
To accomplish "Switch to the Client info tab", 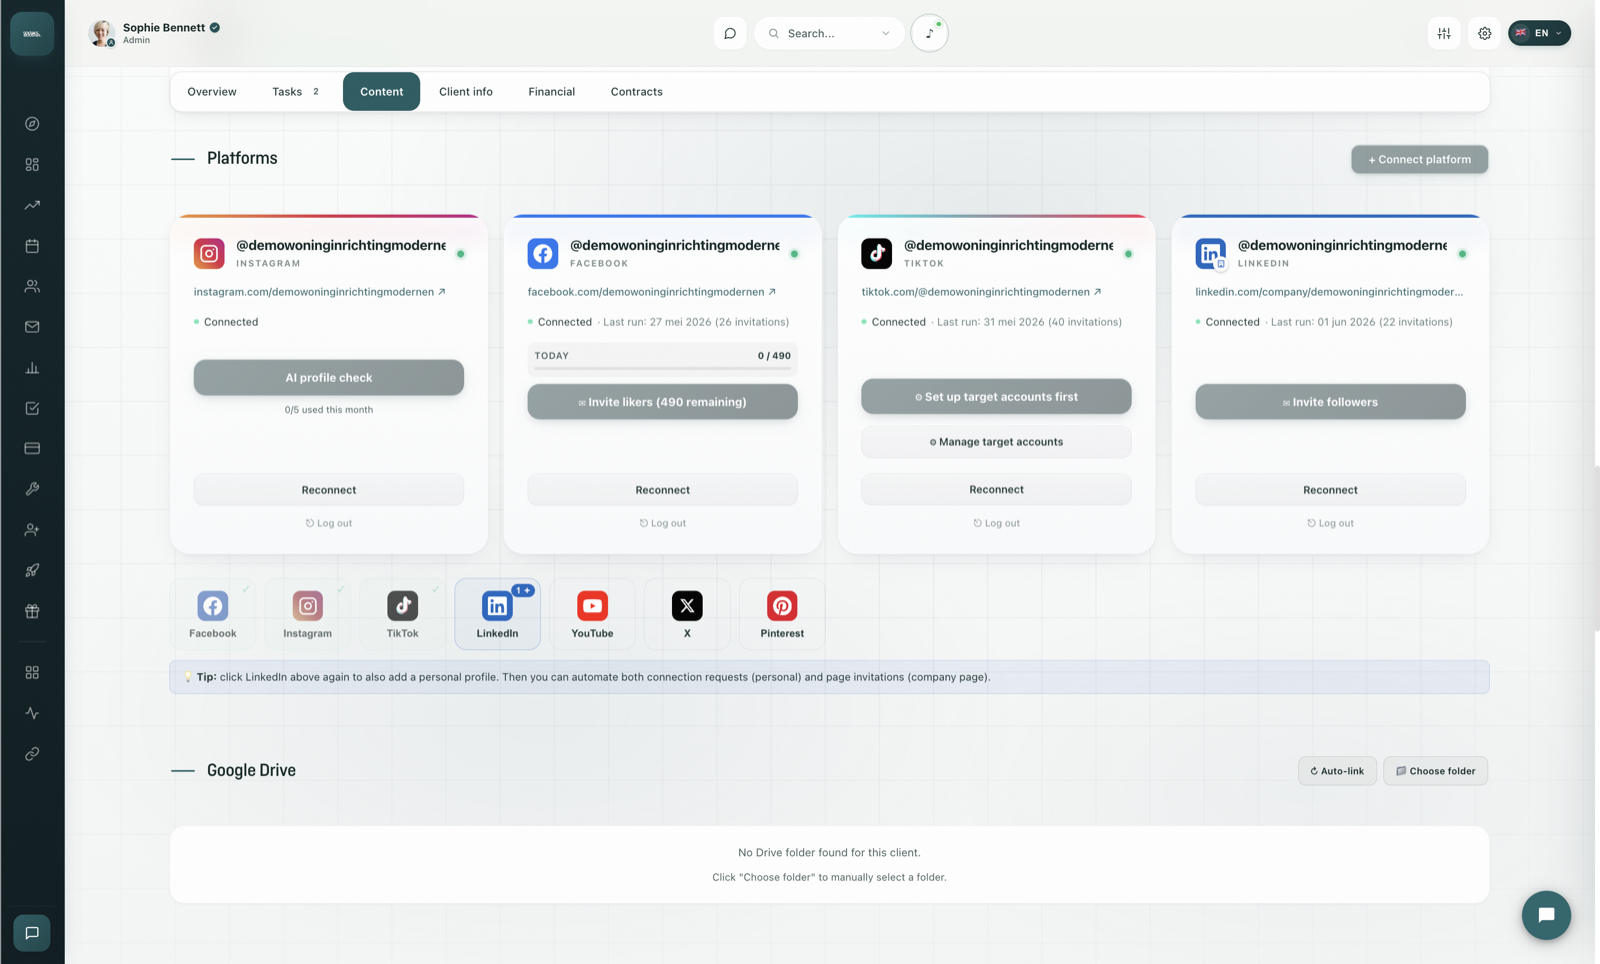I will [x=466, y=91].
